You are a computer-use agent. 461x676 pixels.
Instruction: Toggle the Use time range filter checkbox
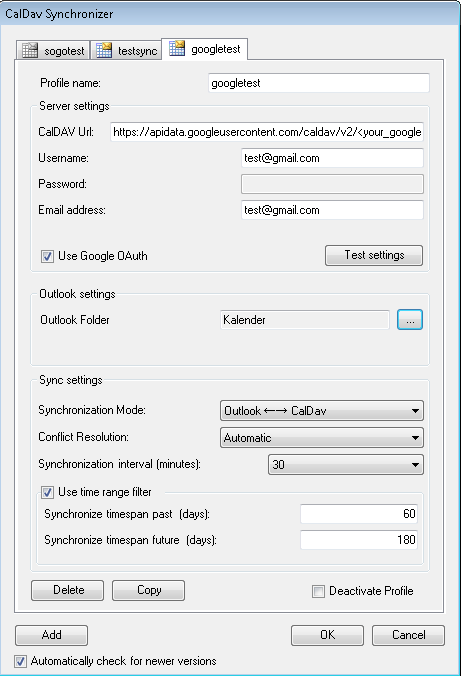tap(47, 492)
